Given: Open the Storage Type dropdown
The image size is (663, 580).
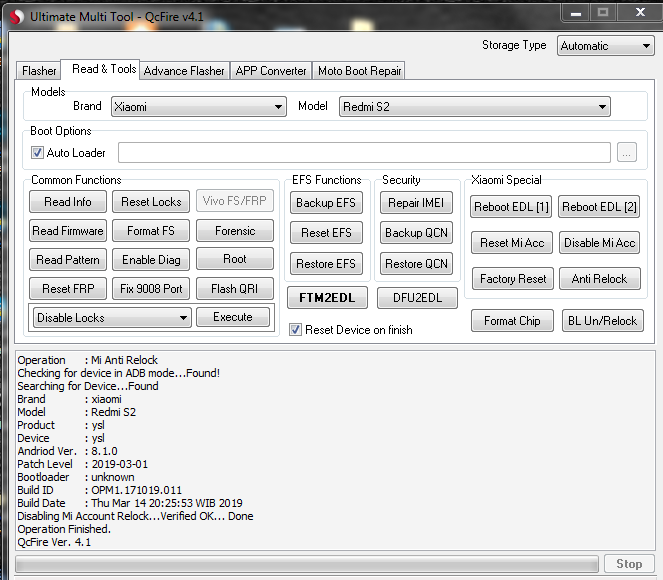Looking at the screenshot, I should point(605,46).
